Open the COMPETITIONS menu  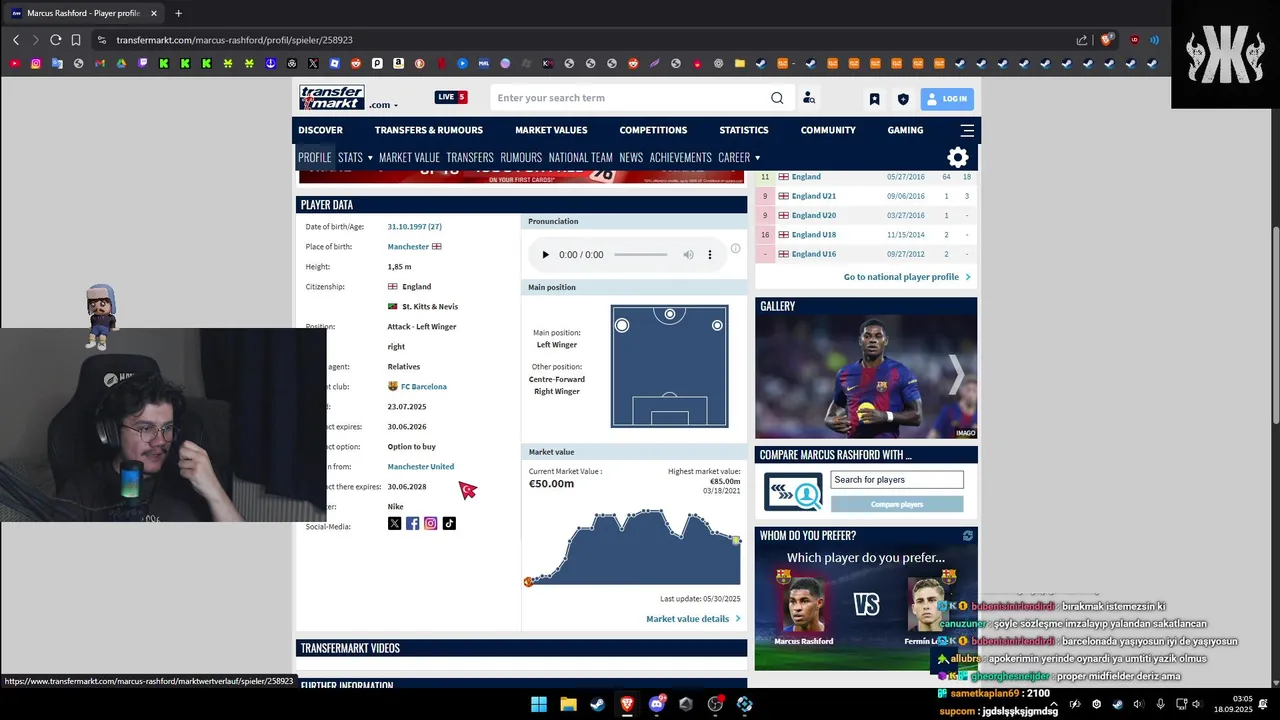click(x=653, y=130)
